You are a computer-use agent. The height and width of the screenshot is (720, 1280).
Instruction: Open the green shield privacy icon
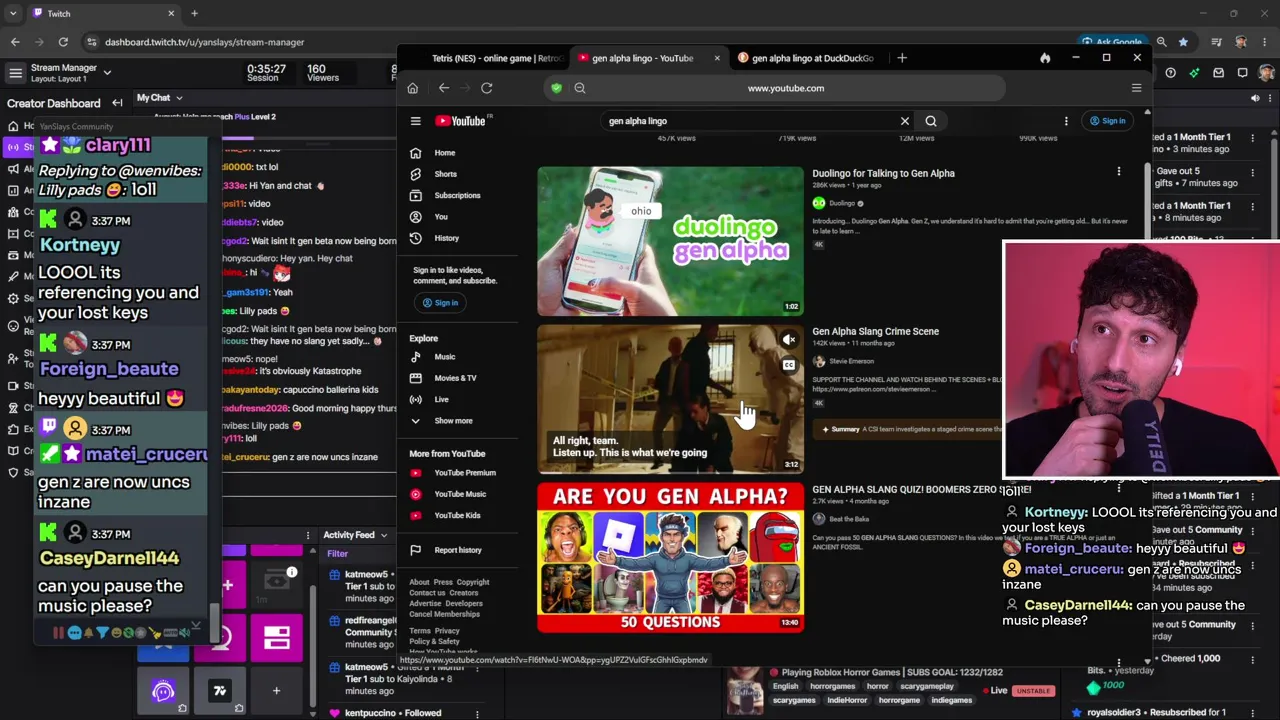[557, 88]
